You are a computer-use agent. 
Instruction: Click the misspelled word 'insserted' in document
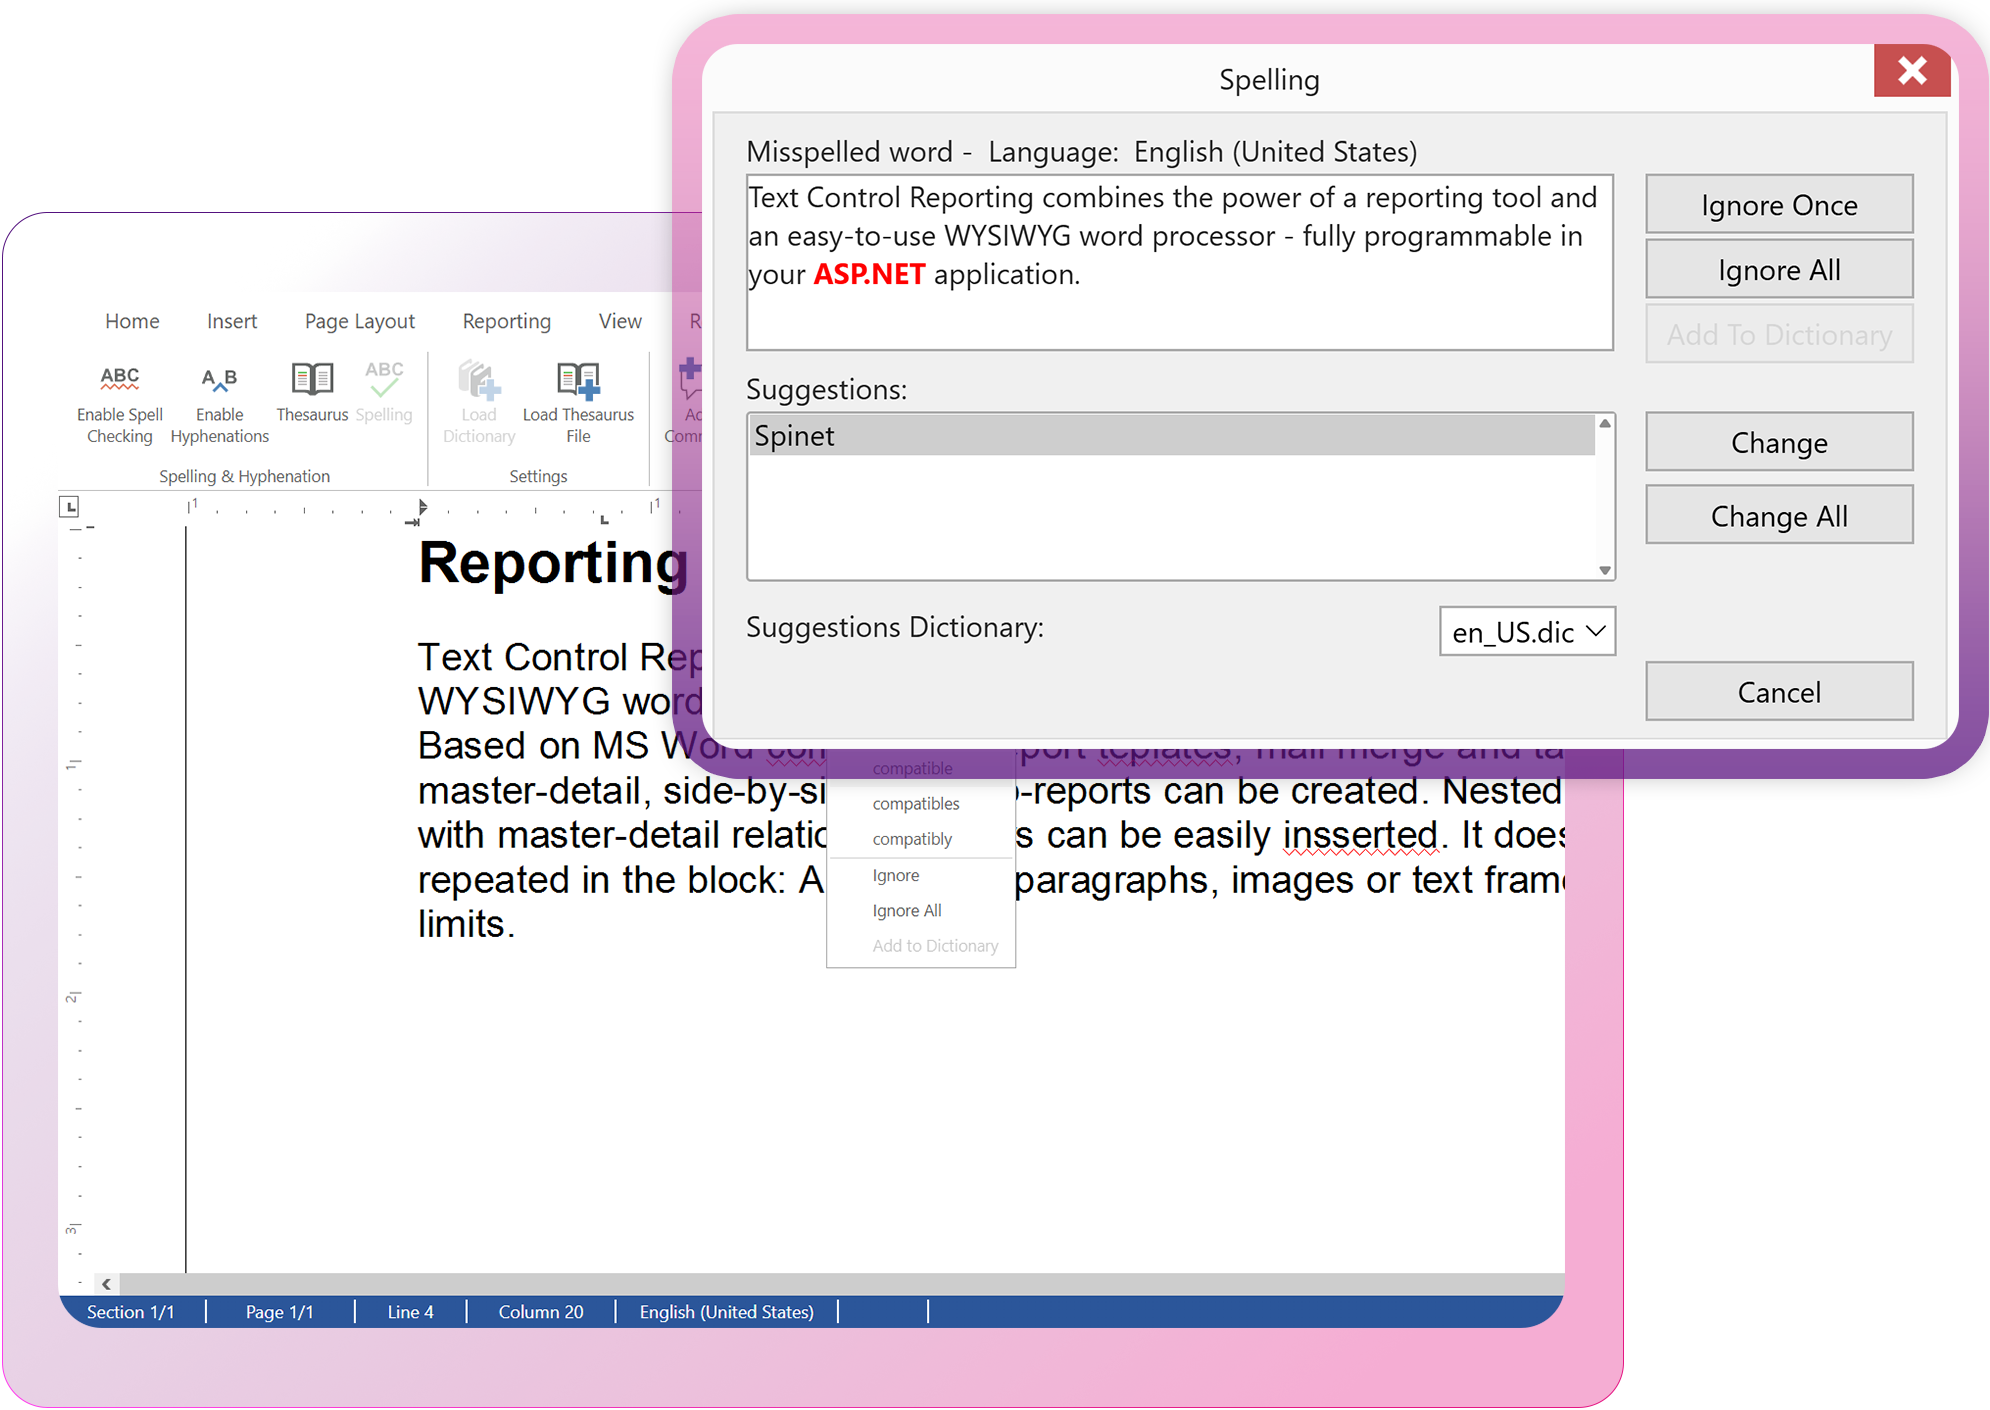(1360, 835)
